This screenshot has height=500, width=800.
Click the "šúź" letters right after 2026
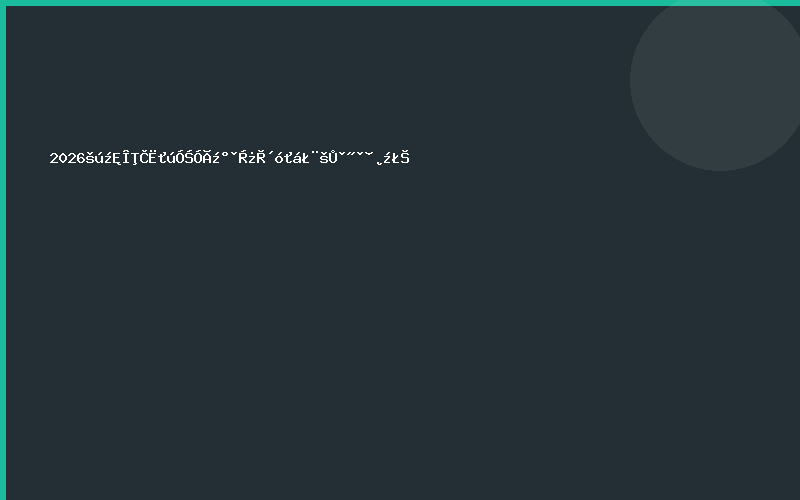97,158
